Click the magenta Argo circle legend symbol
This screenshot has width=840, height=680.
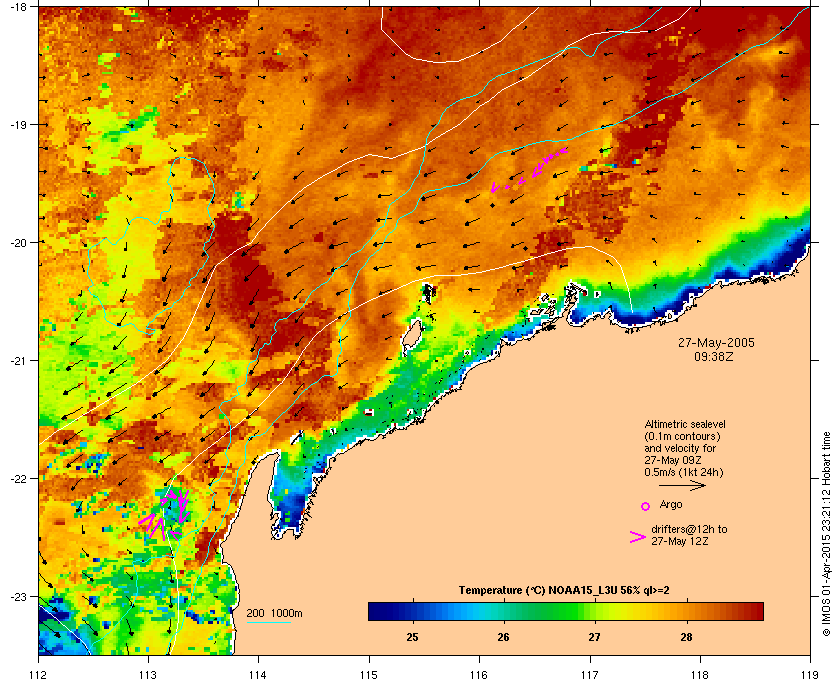click(x=645, y=506)
